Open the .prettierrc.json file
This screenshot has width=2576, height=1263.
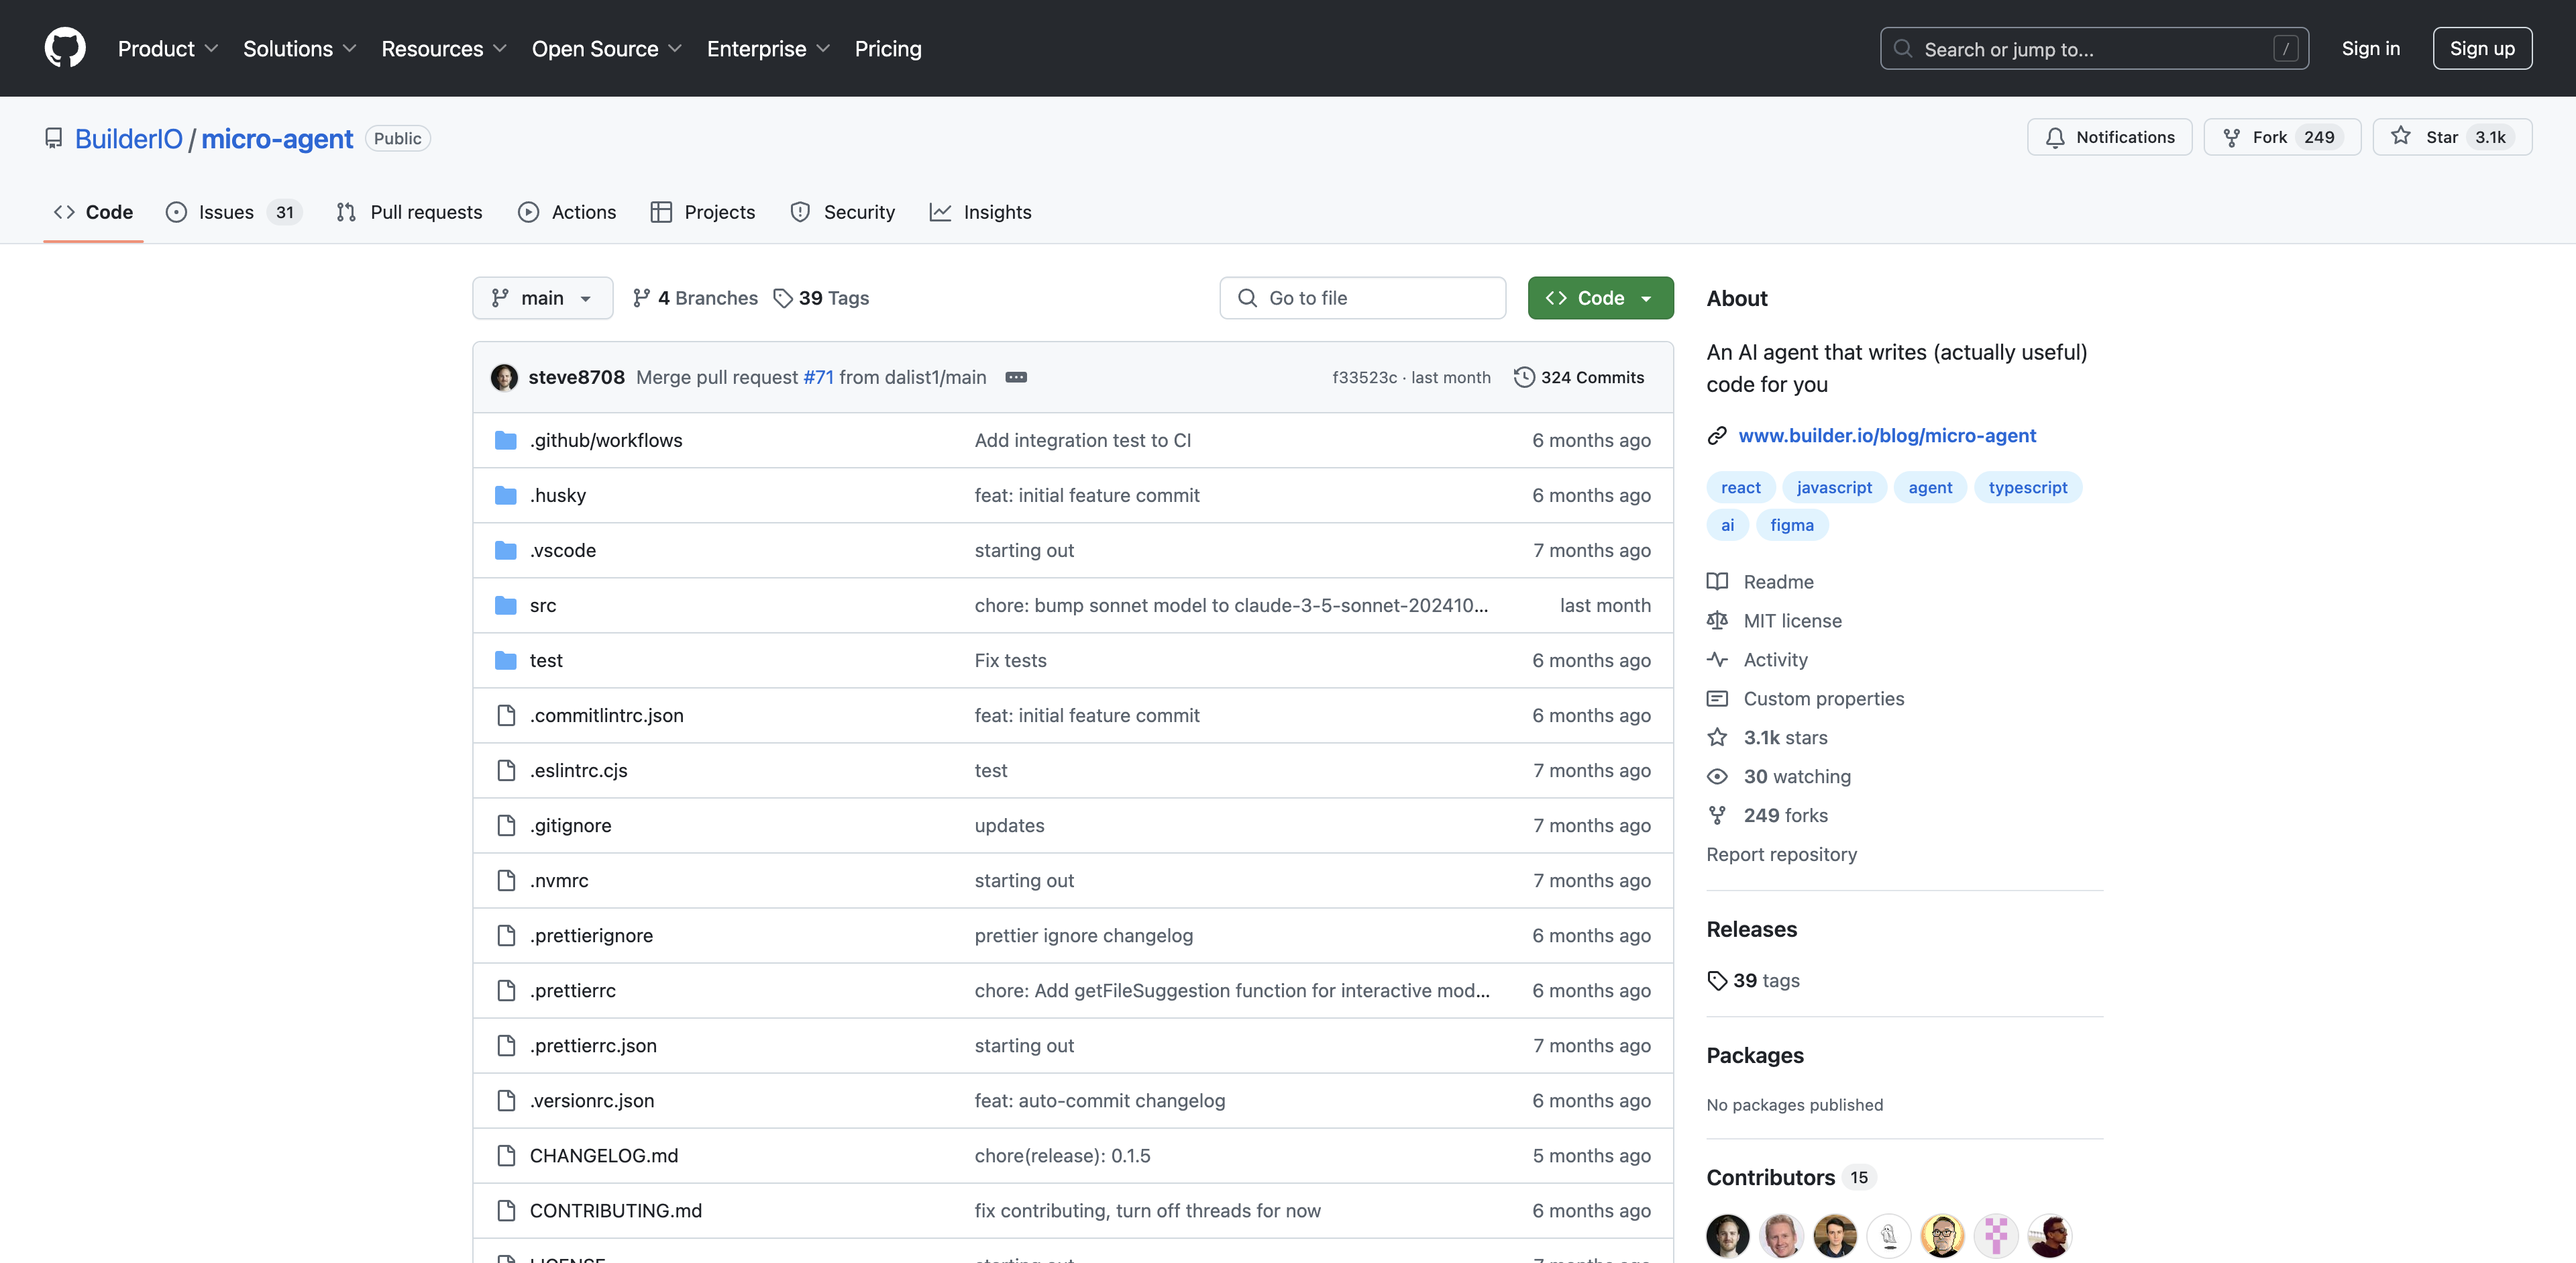(x=593, y=1045)
